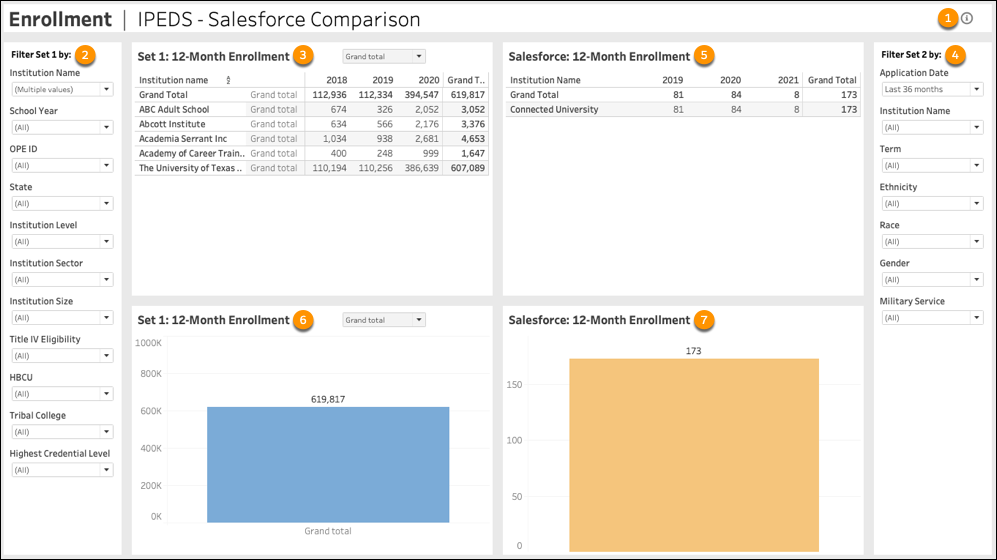Open the Term filter dropdown
Screen dimensions: 997x560
(932, 166)
